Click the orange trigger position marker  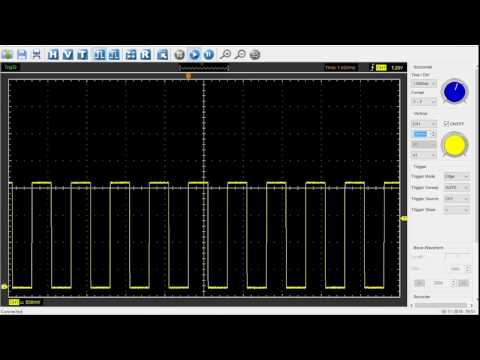pos(188,76)
